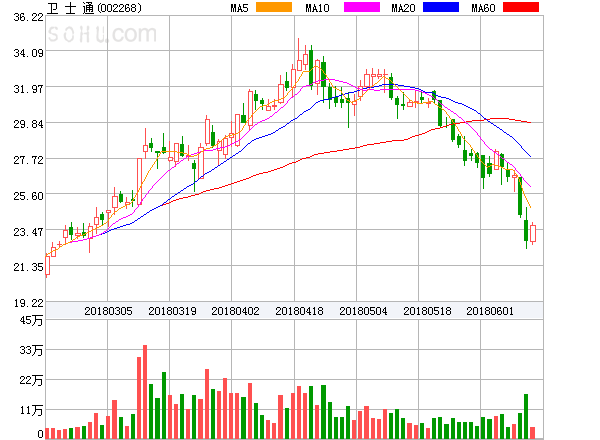Click the last red candlestick on the chart
This screenshot has width=600, height=440.
coord(533,233)
